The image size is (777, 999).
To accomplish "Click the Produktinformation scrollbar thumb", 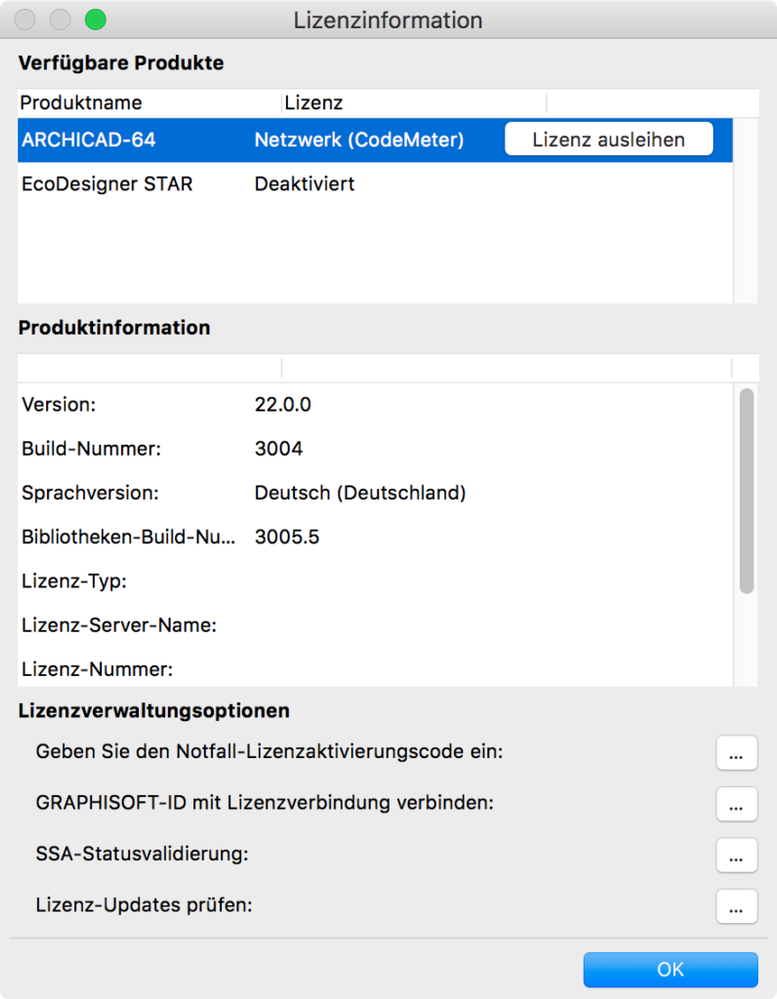I will tap(746, 490).
